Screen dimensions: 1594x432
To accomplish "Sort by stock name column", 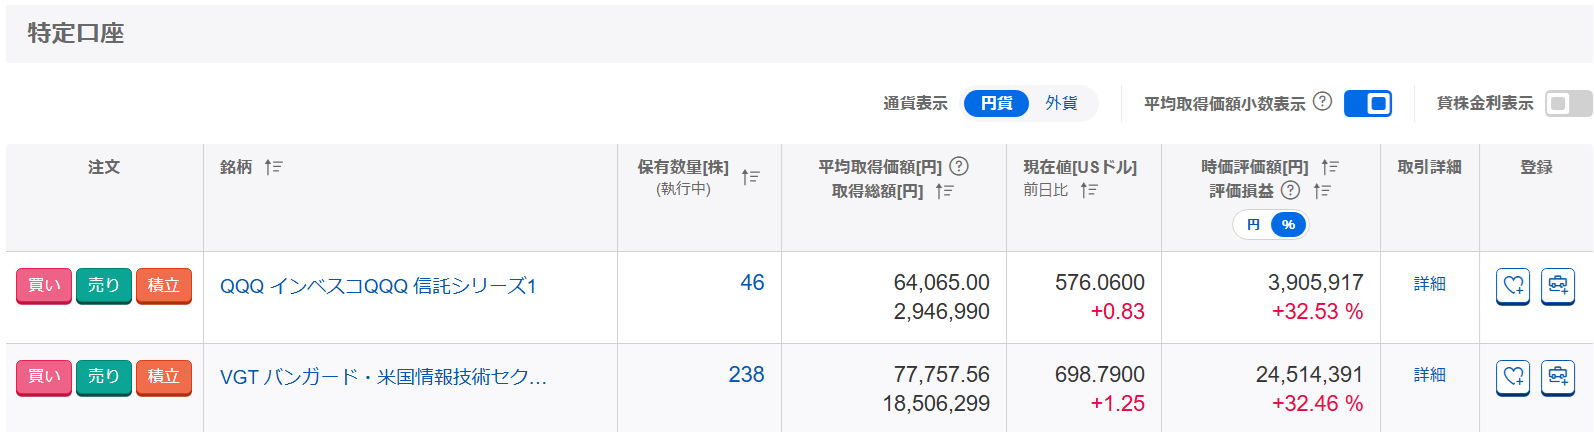I will coord(273,167).
